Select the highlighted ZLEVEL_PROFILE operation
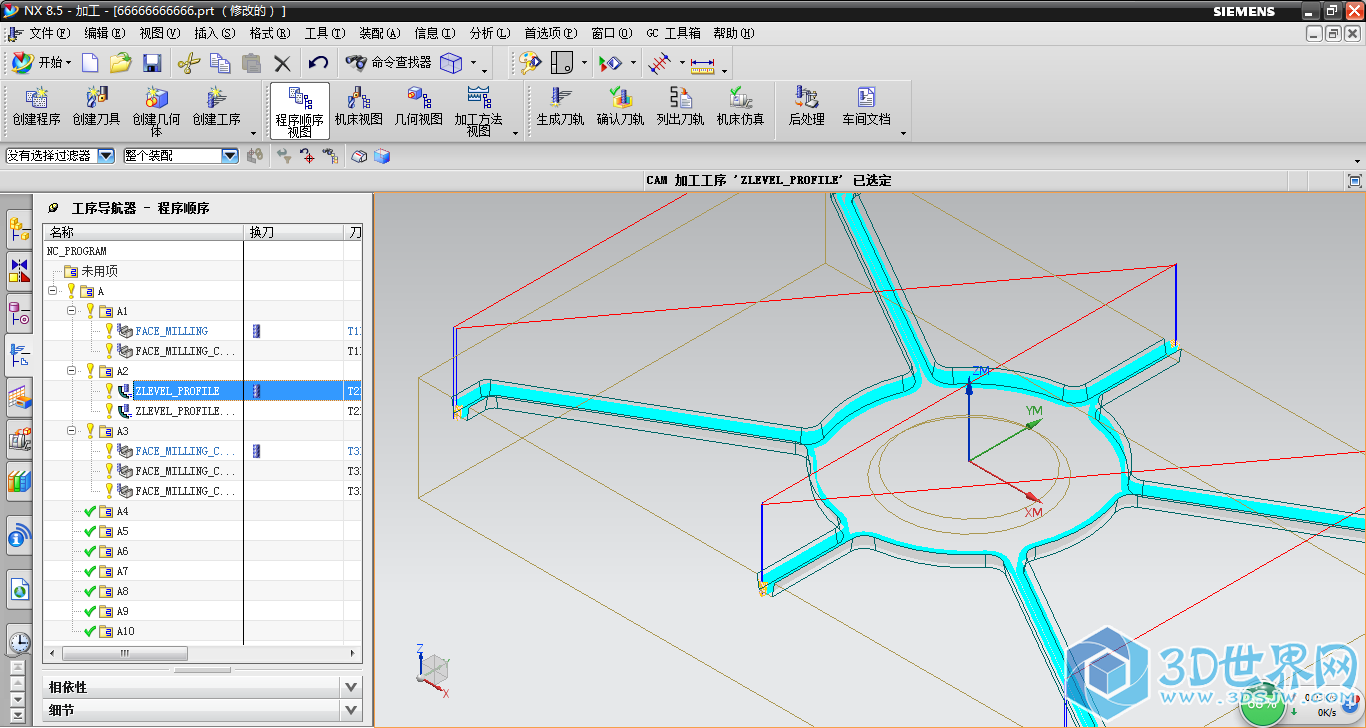 tap(177, 391)
